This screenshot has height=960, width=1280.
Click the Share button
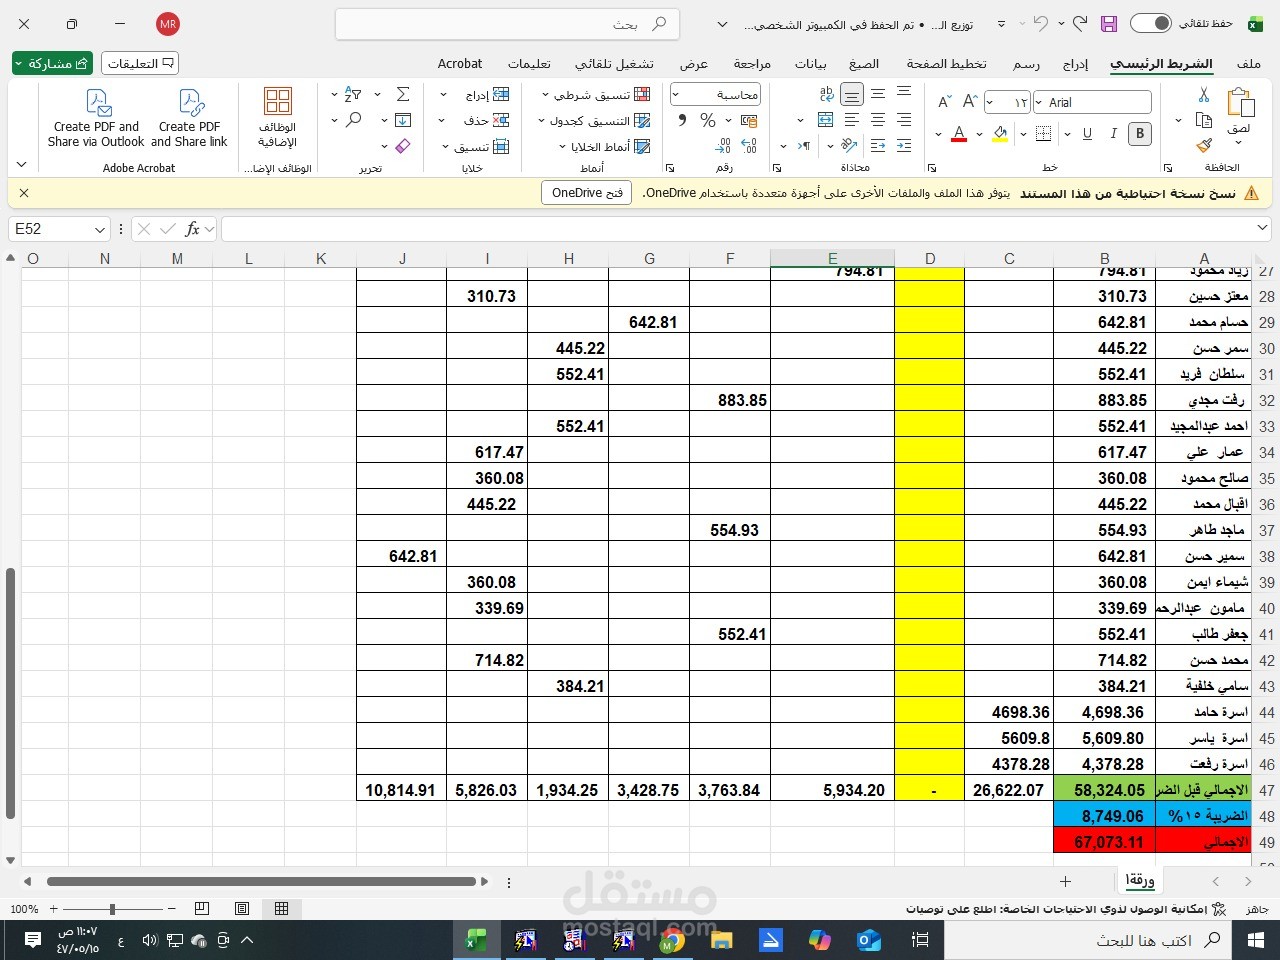(x=53, y=64)
